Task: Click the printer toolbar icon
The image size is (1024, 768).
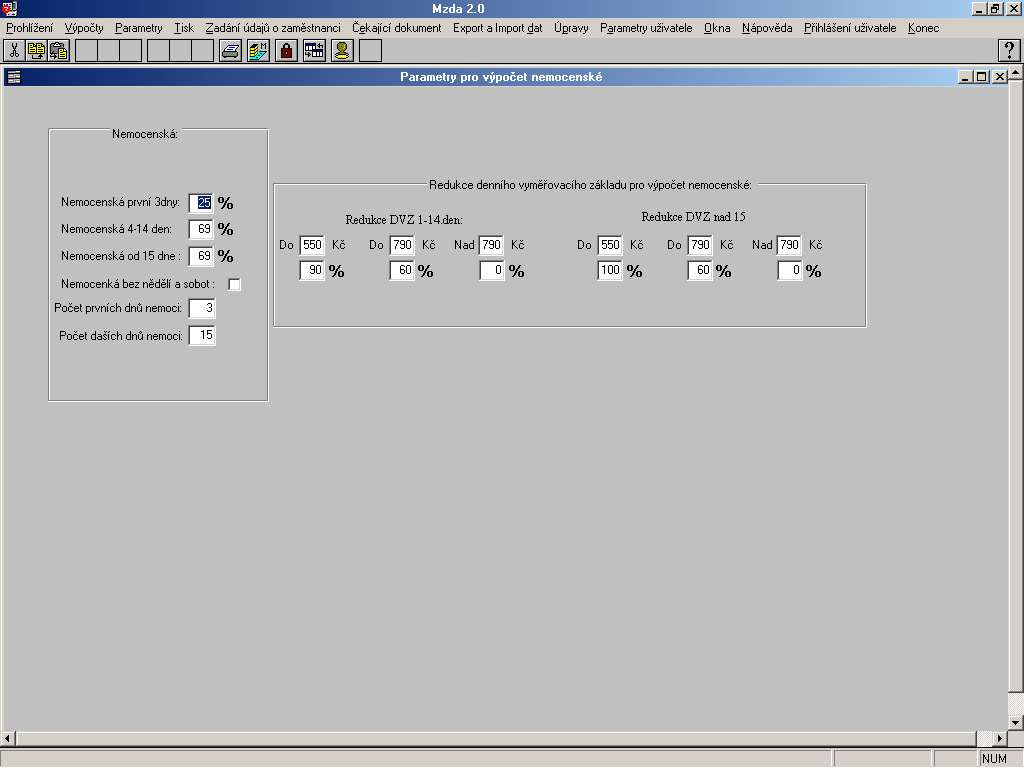Action: click(x=231, y=50)
